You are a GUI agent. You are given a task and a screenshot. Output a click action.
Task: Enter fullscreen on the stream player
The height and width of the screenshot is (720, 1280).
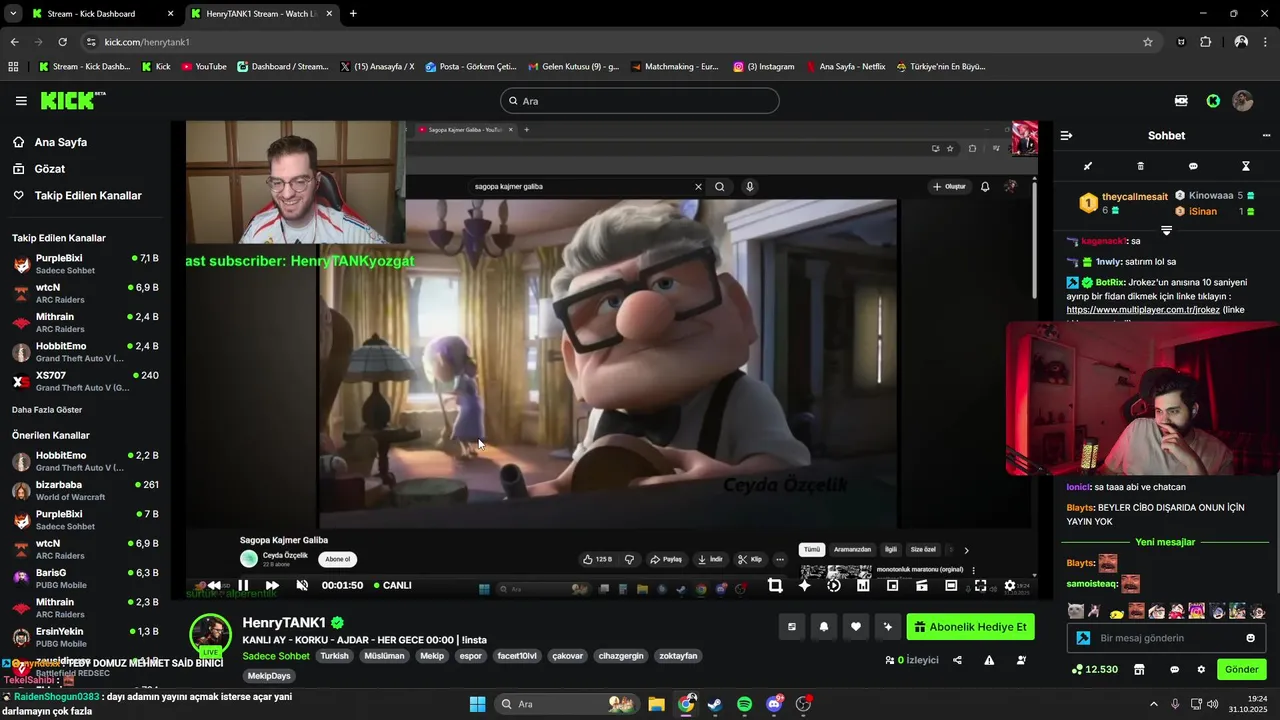tap(980, 585)
